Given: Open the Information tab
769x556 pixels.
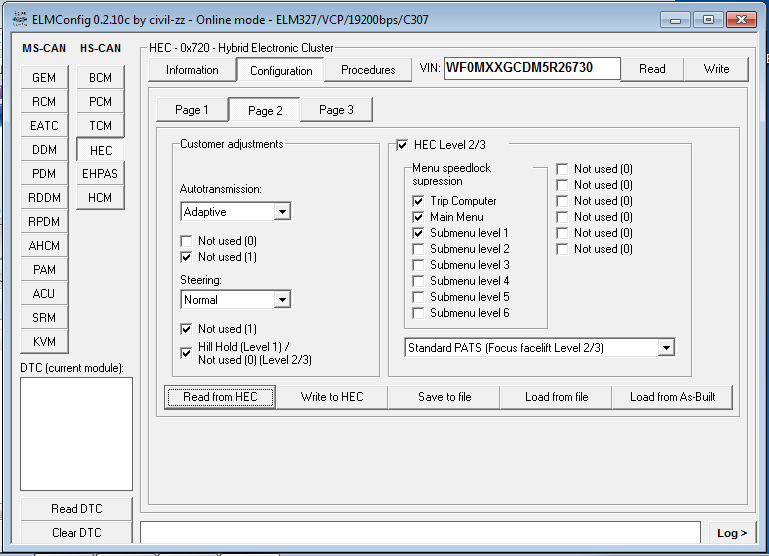Looking at the screenshot, I should (x=192, y=70).
